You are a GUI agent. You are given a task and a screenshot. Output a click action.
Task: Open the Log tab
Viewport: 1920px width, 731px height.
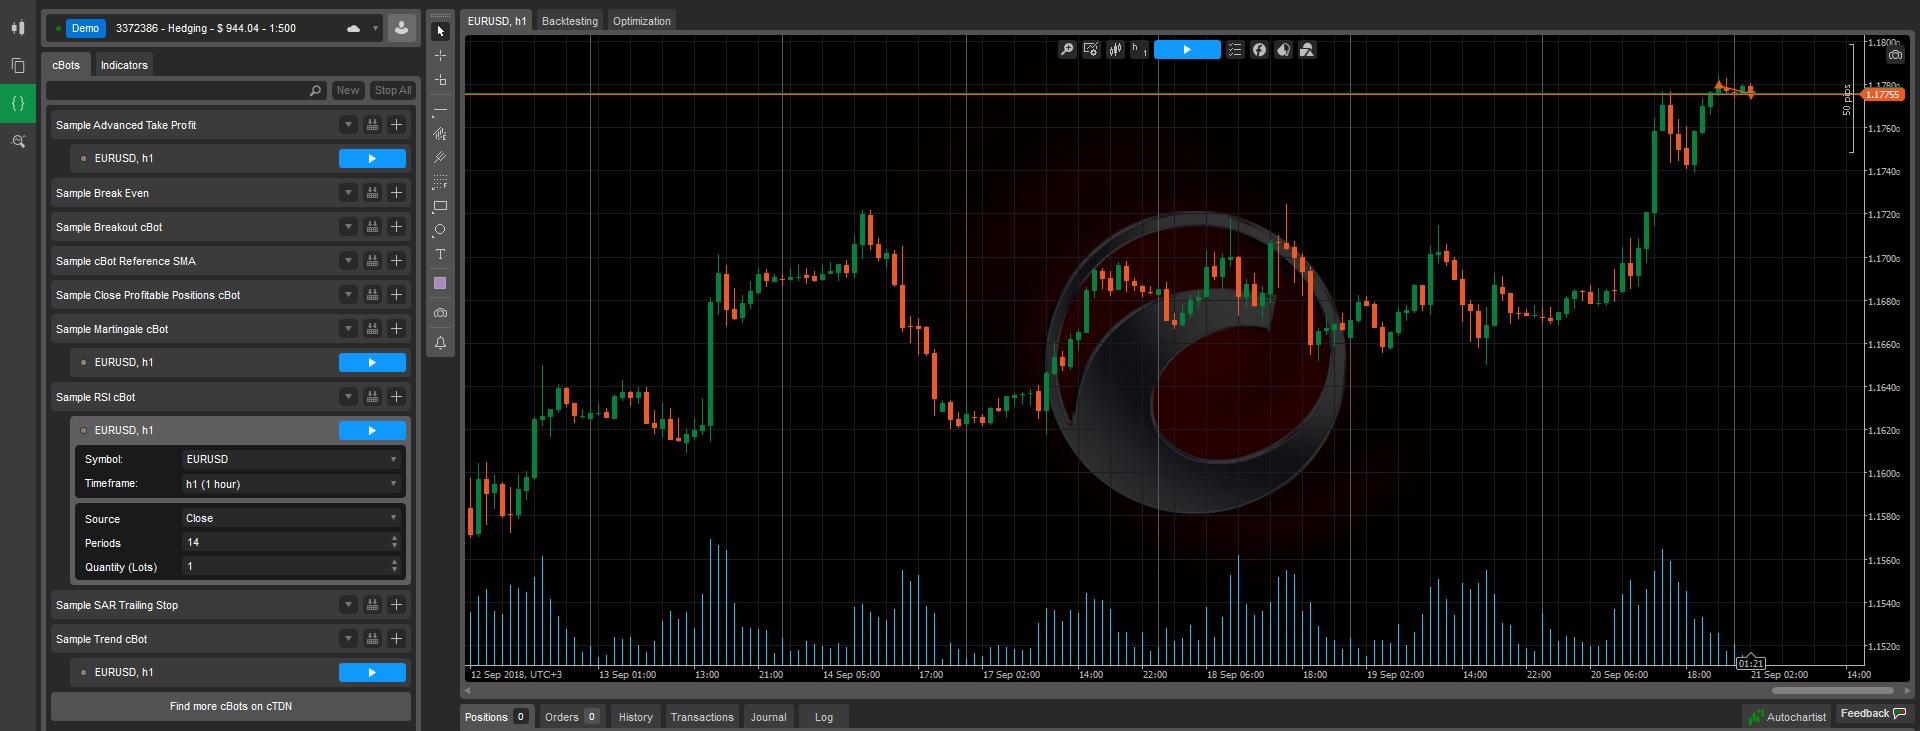[824, 717]
